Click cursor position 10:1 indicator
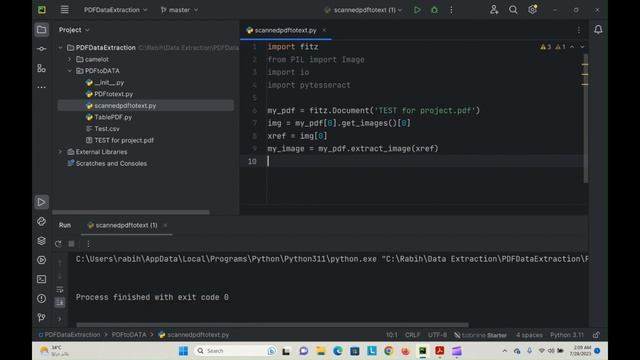Viewport: 640px width, 360px height. [x=391, y=335]
